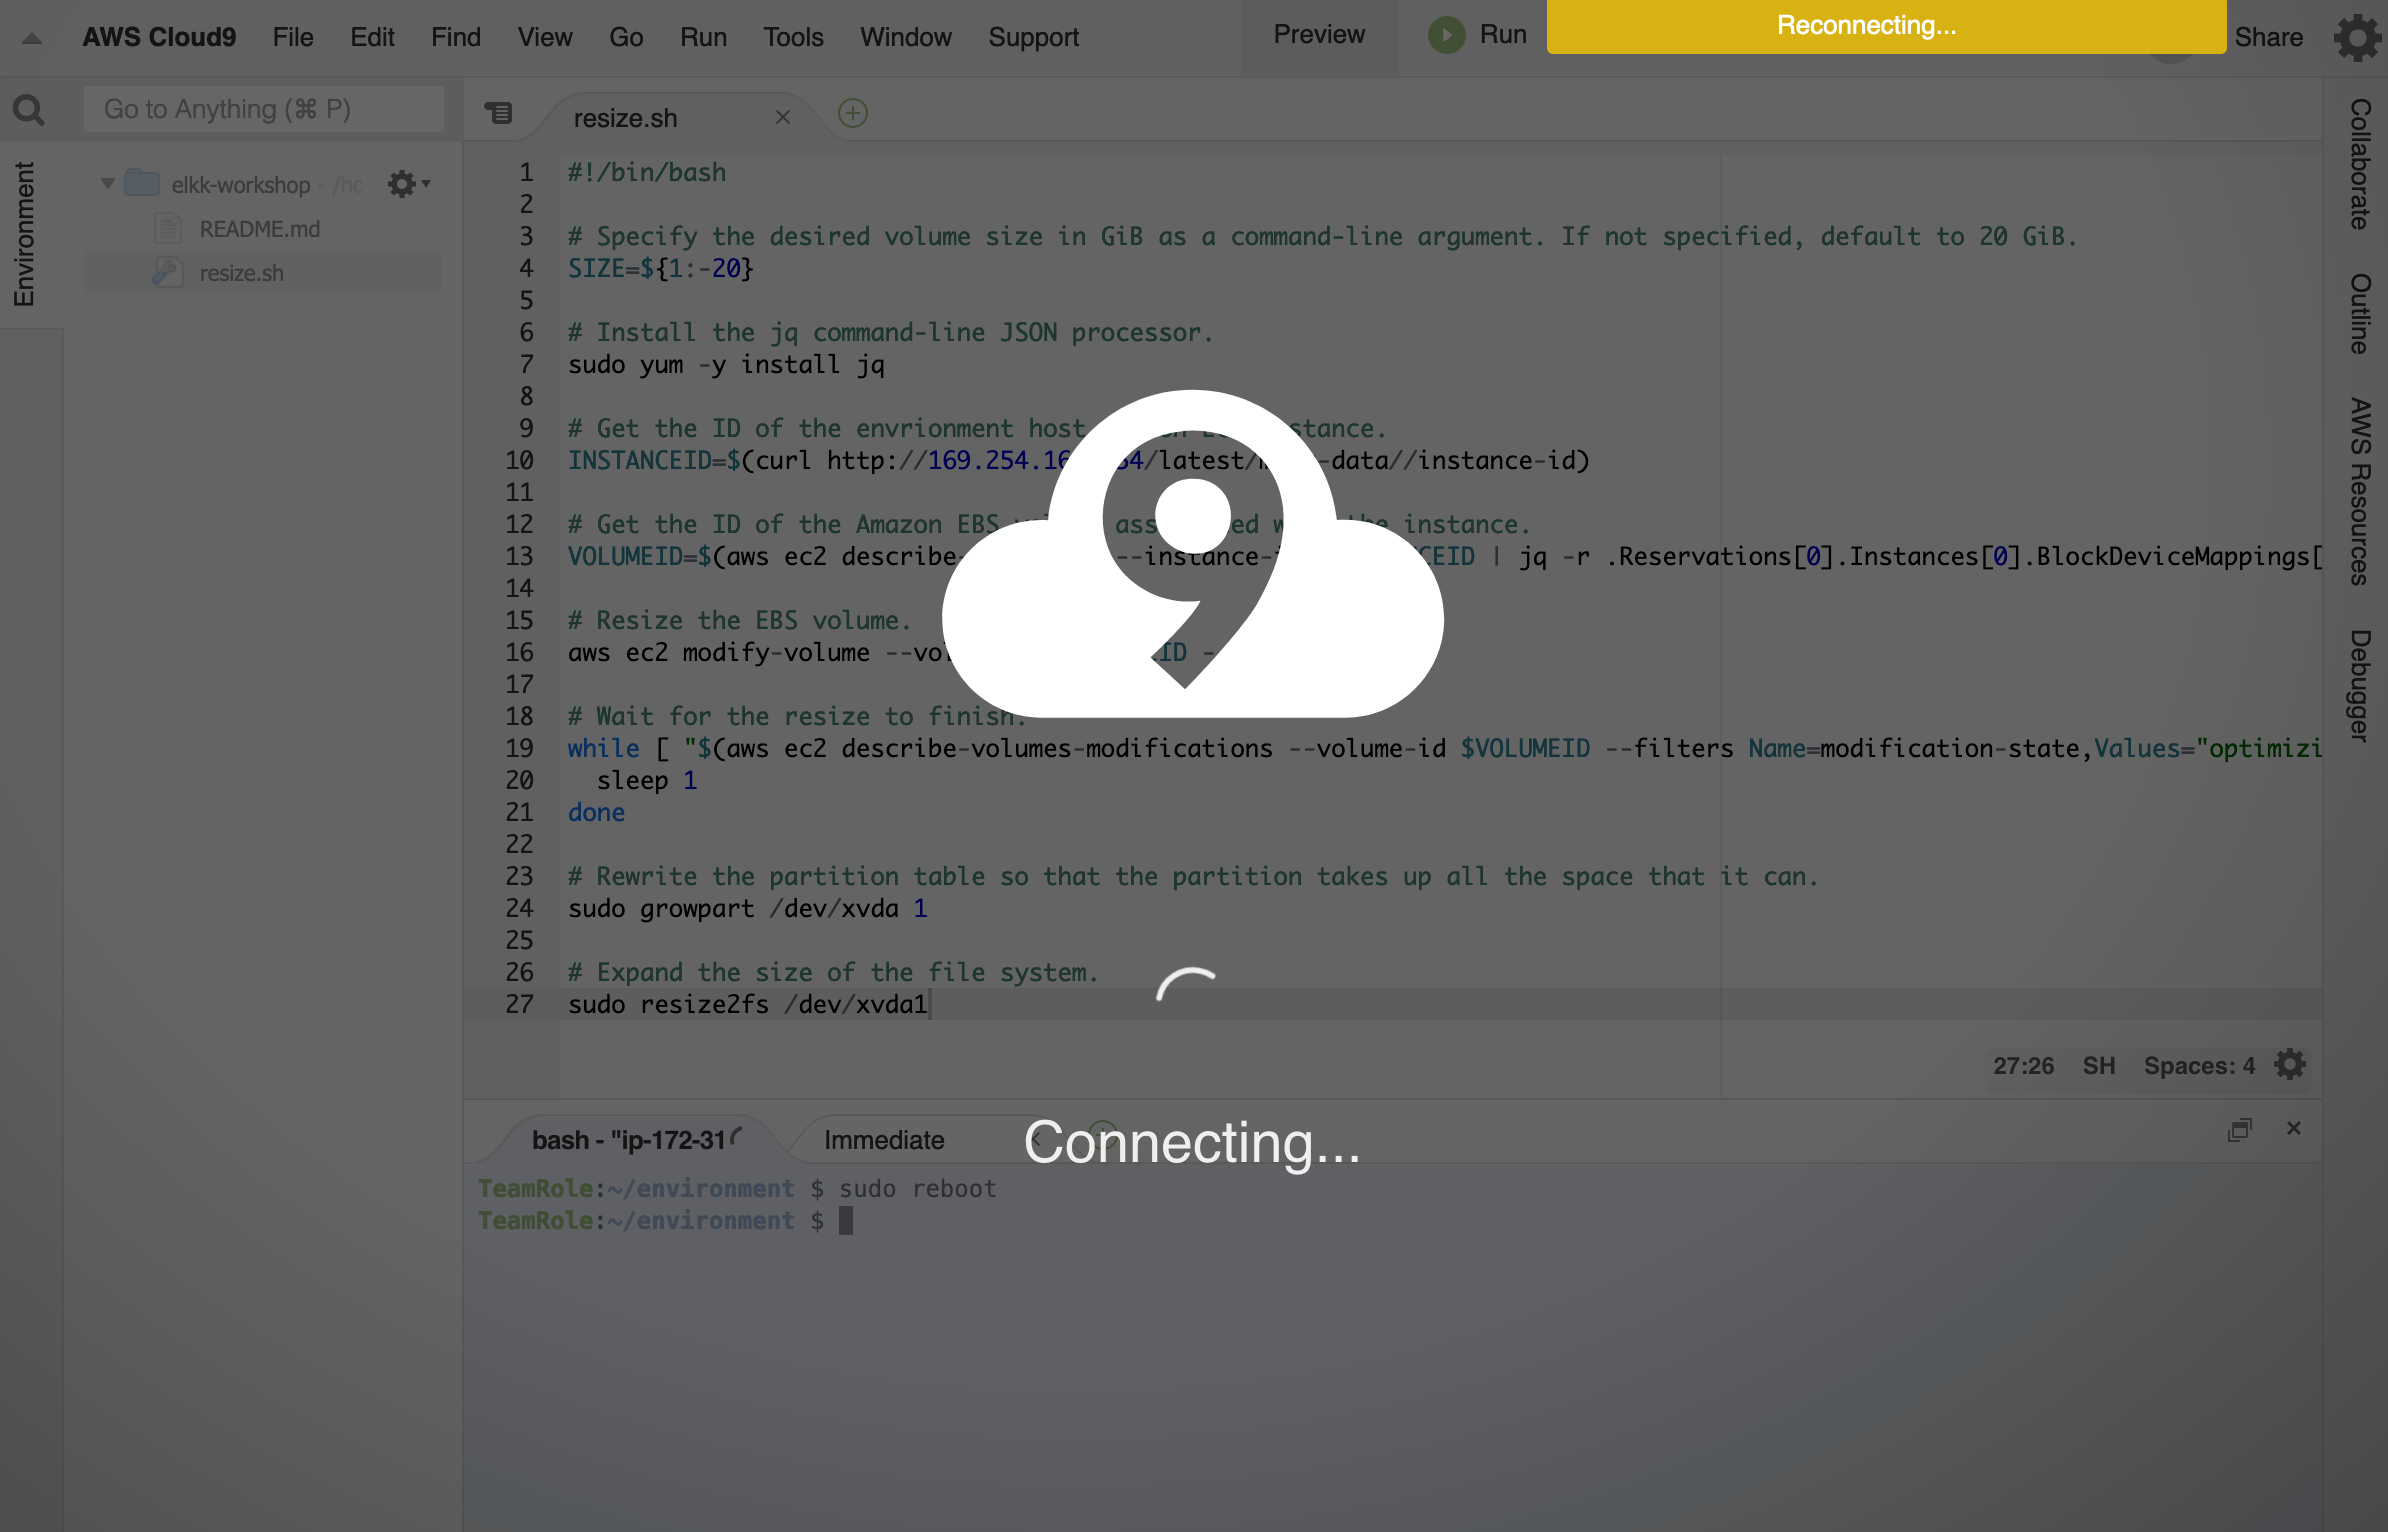This screenshot has height=1532, width=2388.
Task: Open the Find menu
Action: (x=456, y=37)
